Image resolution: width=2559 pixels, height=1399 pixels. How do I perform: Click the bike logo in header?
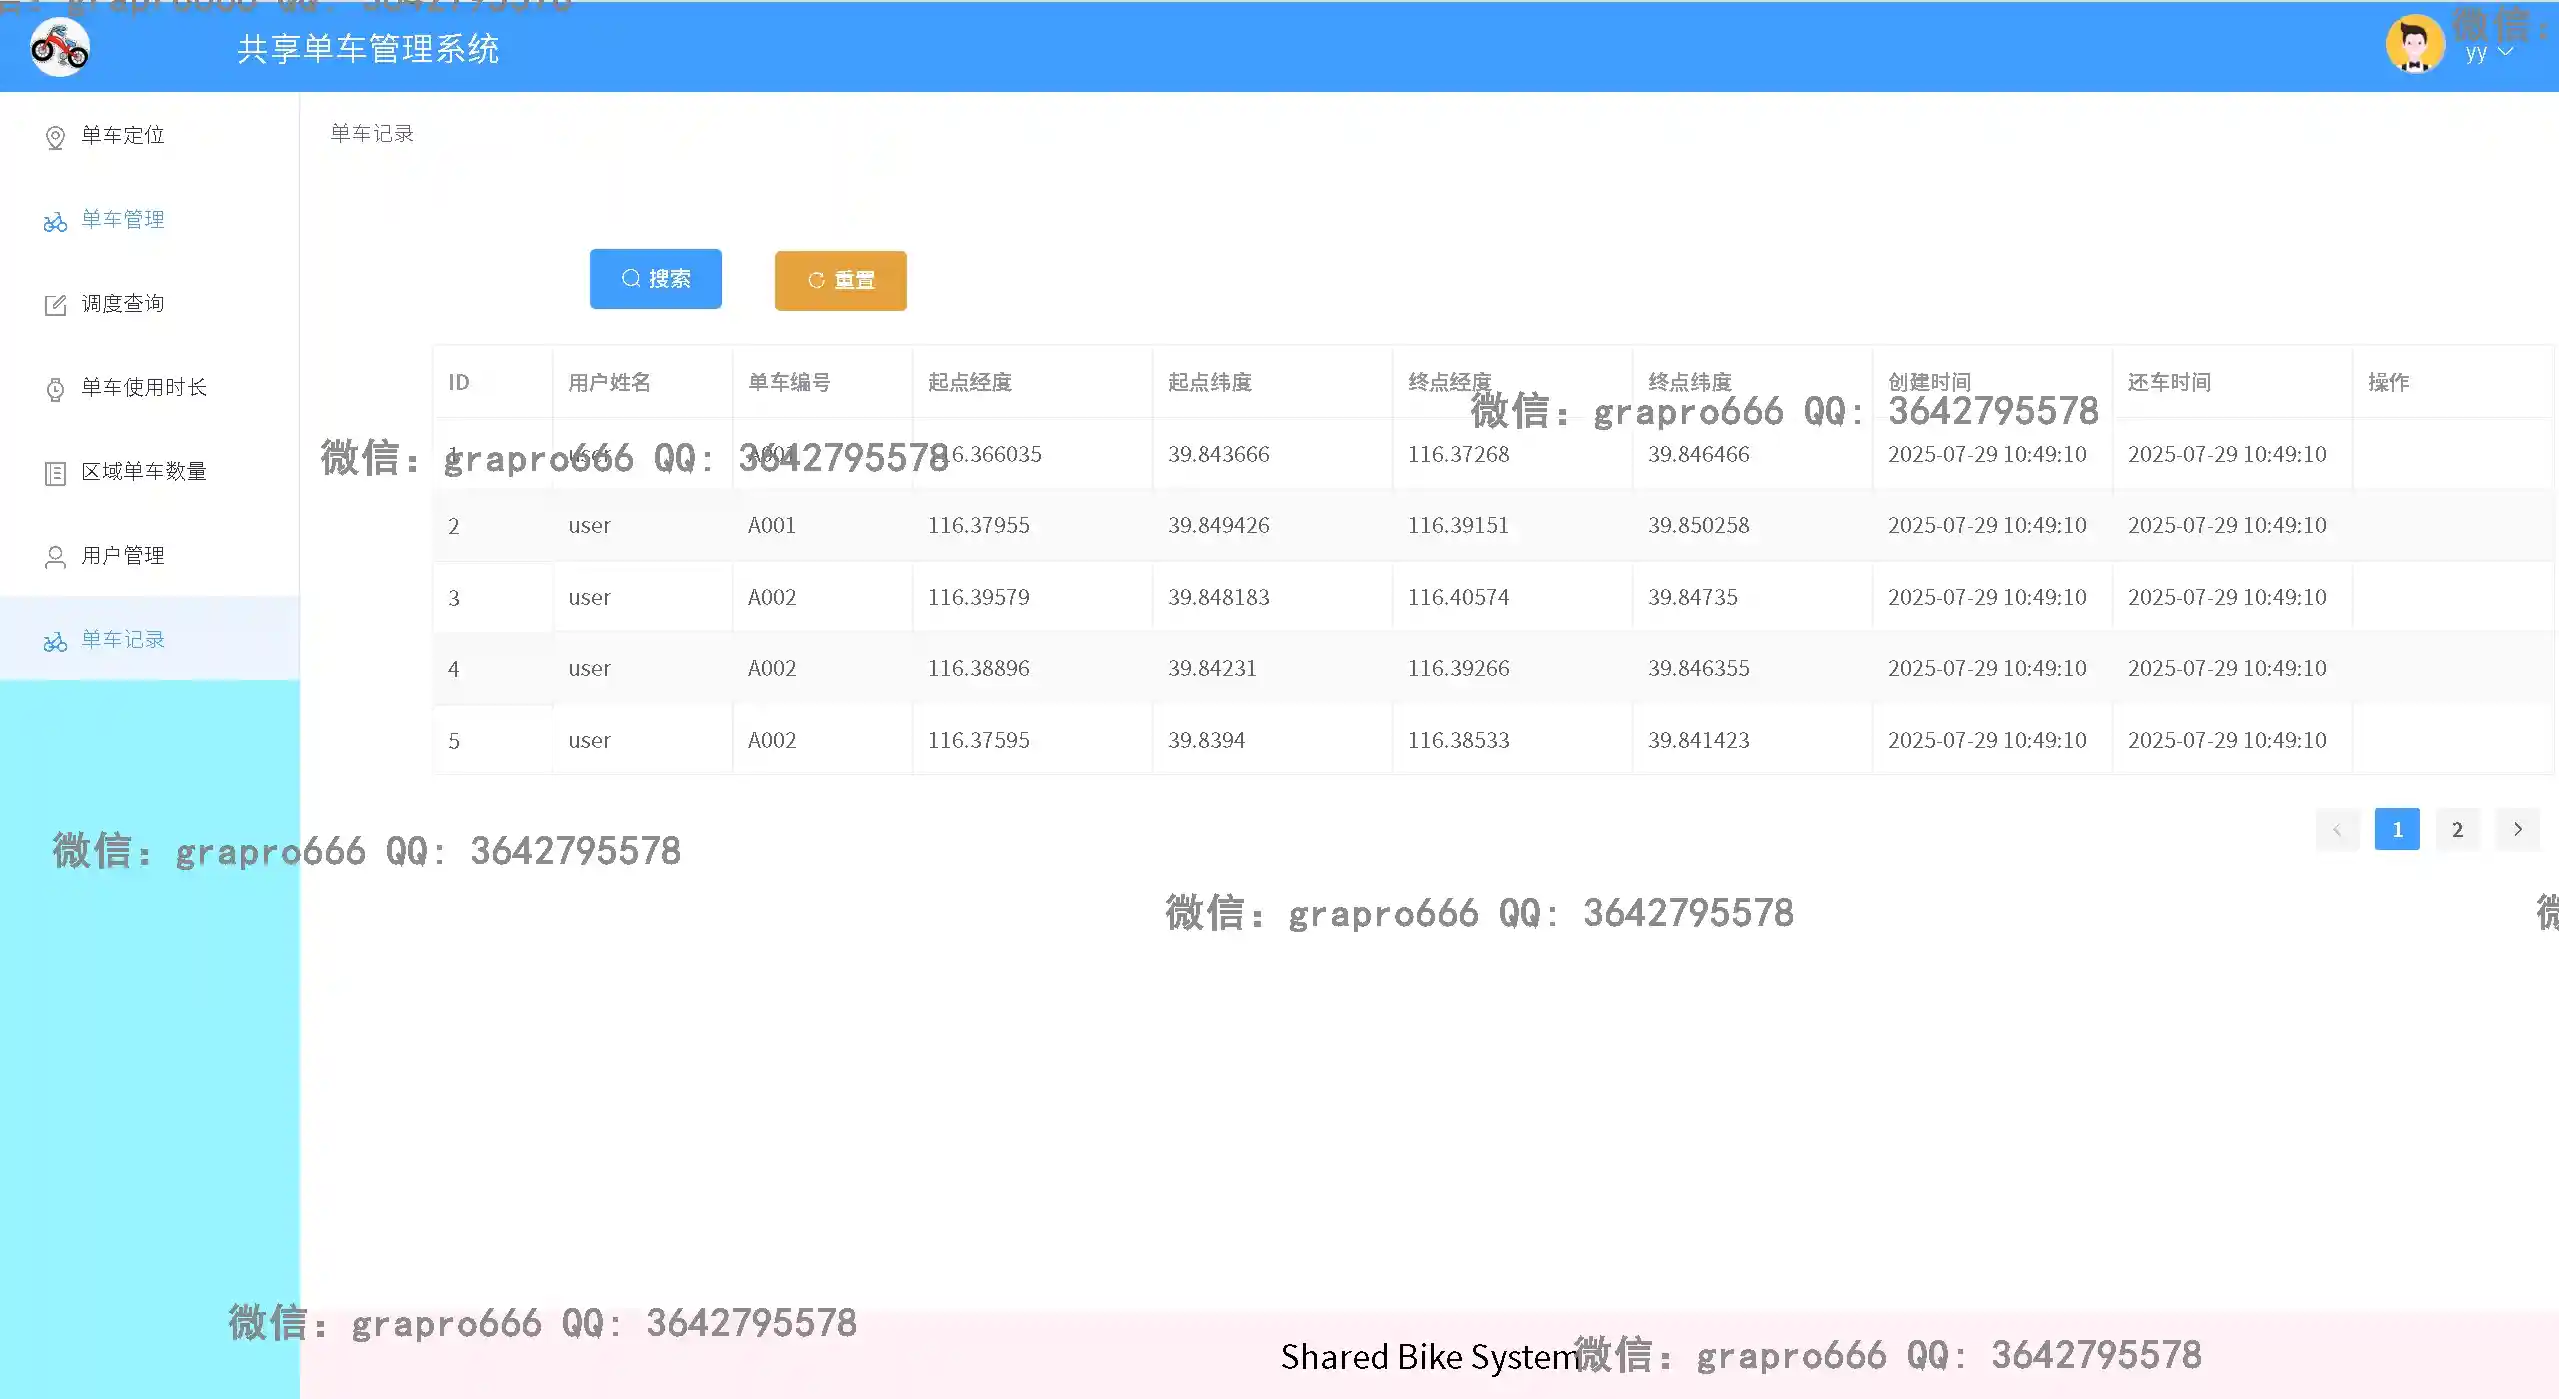point(60,47)
